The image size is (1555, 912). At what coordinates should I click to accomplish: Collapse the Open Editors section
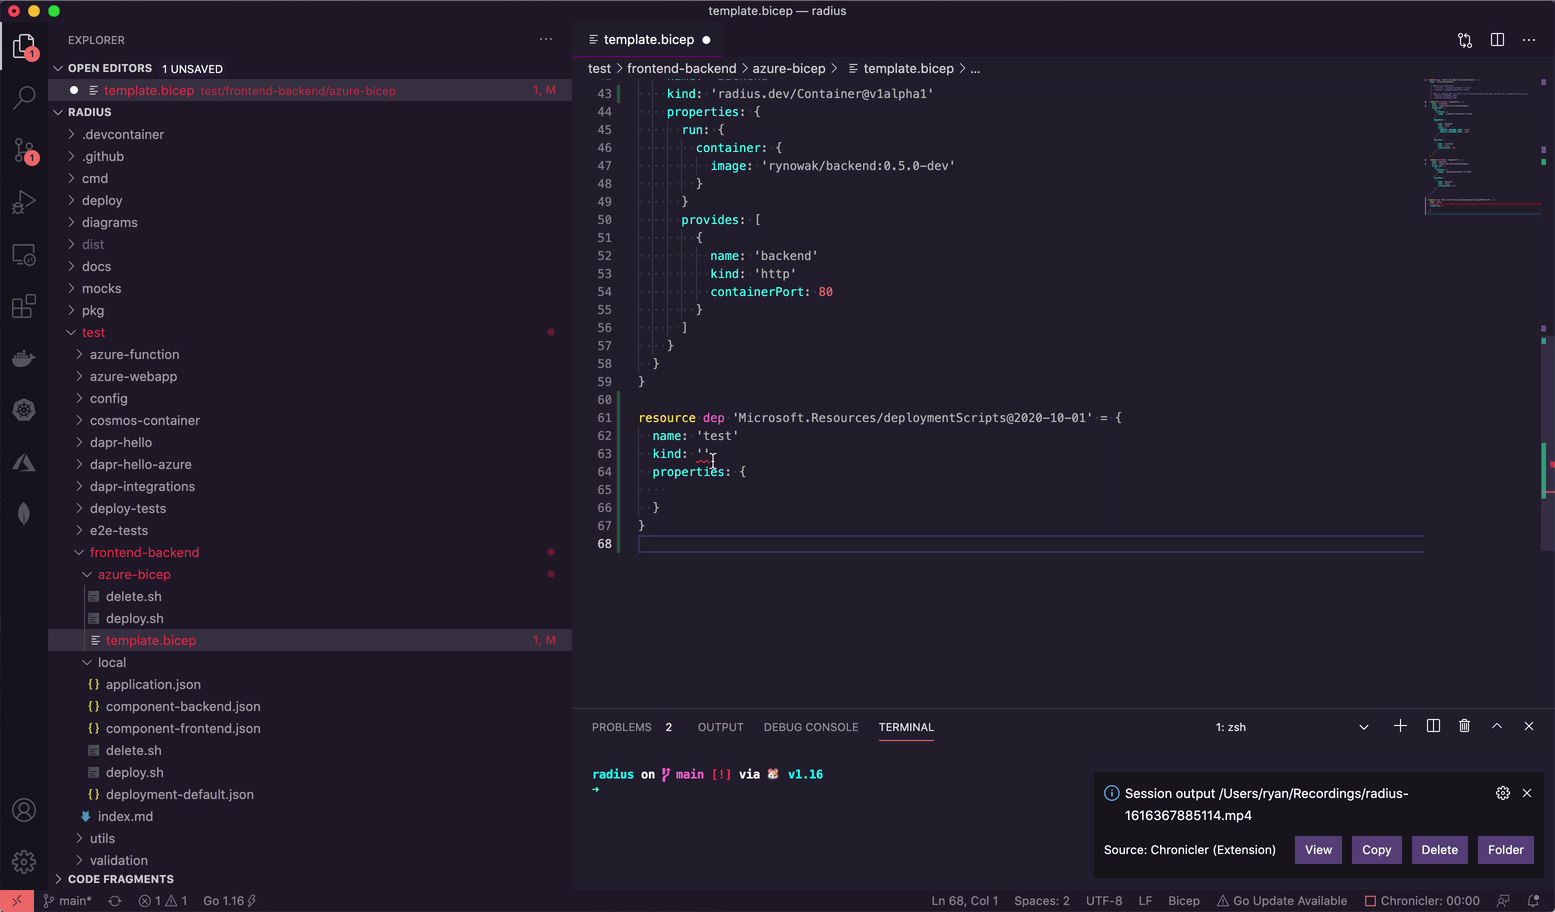[310, 68]
